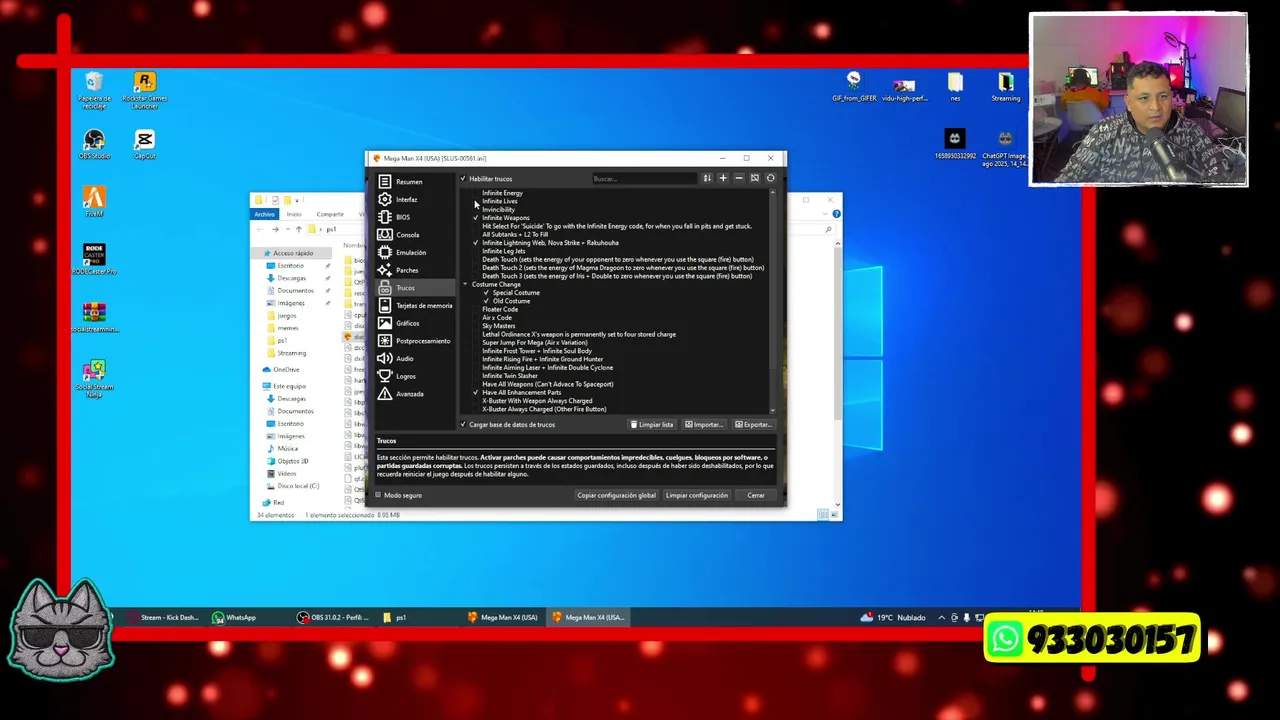Click the Importar... button

coord(704,425)
